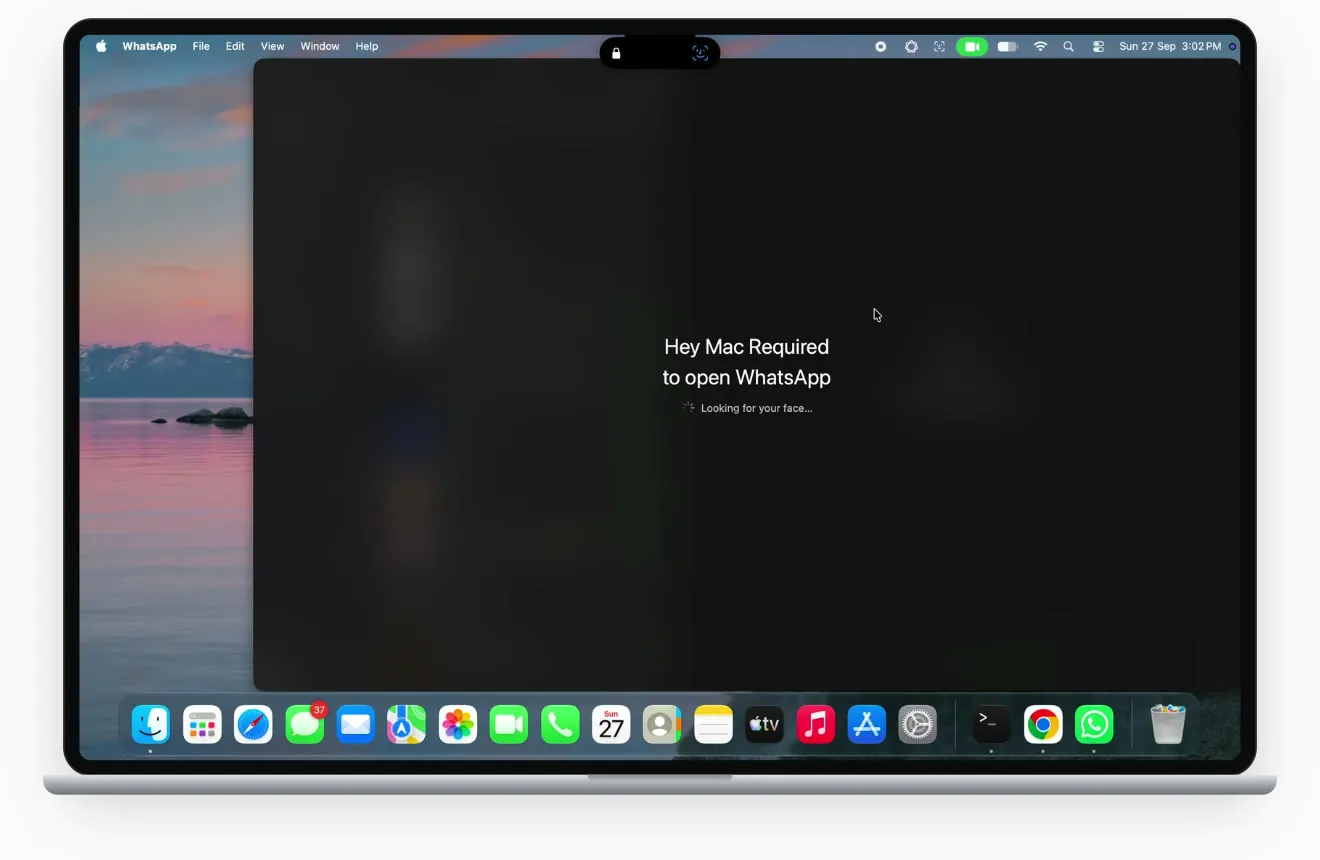Open Calendar showing 27 in Dock

611,725
